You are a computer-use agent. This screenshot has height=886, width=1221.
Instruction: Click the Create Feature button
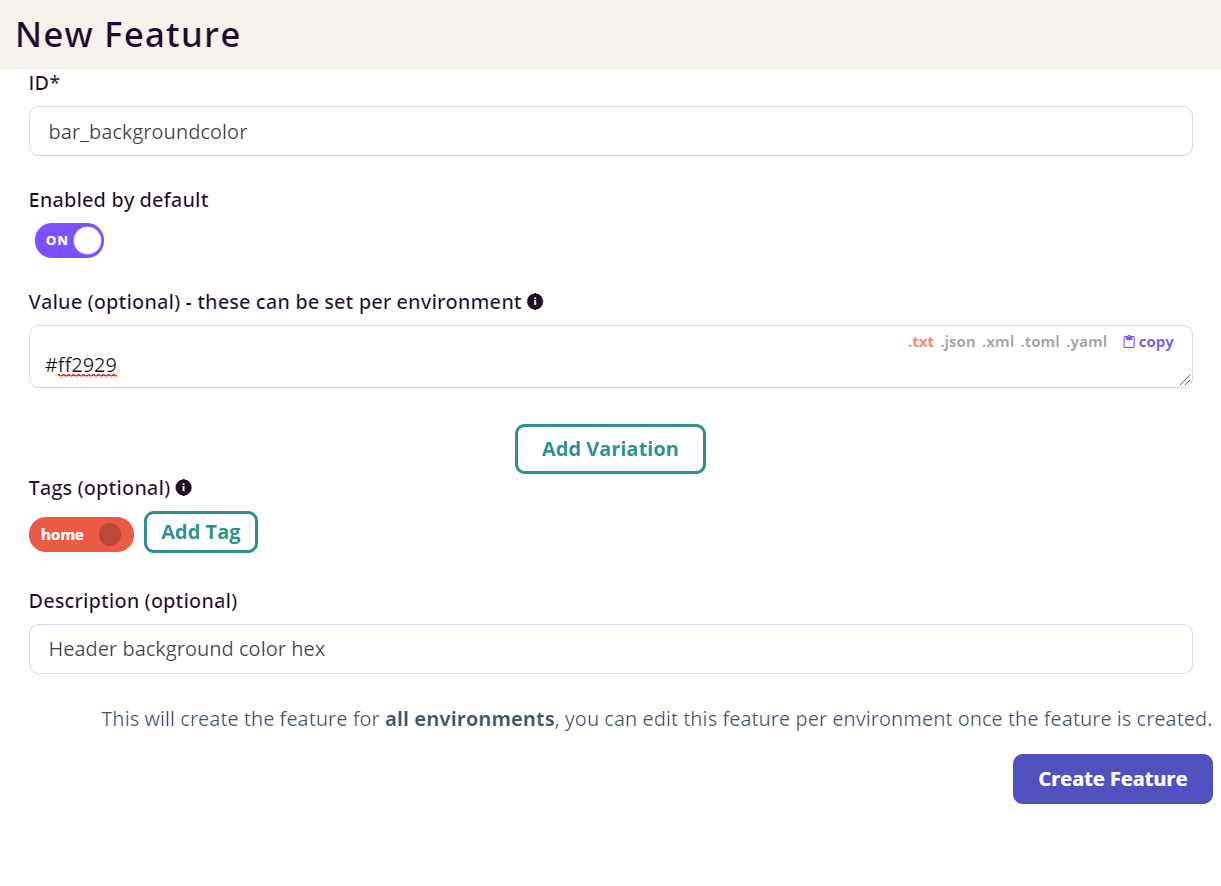coord(1112,779)
